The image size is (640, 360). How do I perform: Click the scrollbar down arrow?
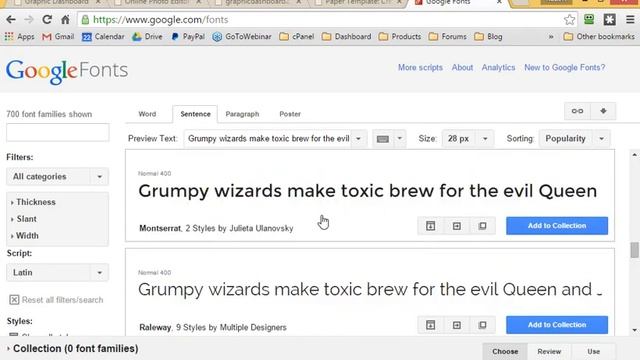[634, 330]
